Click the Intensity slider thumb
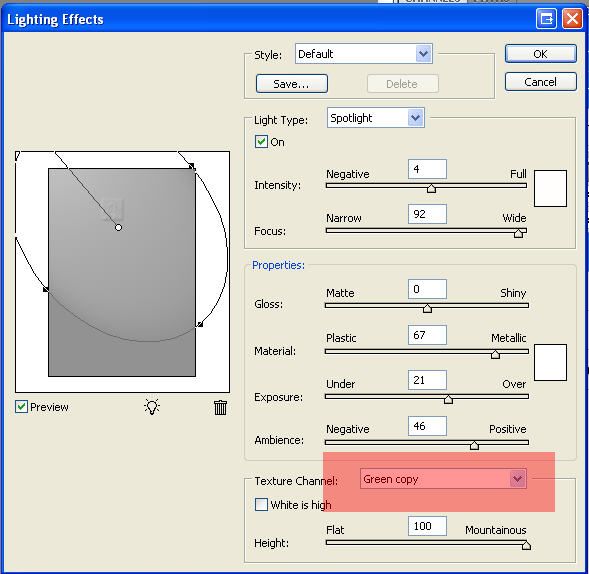Image resolution: width=589 pixels, height=574 pixels. pyautogui.click(x=431, y=188)
